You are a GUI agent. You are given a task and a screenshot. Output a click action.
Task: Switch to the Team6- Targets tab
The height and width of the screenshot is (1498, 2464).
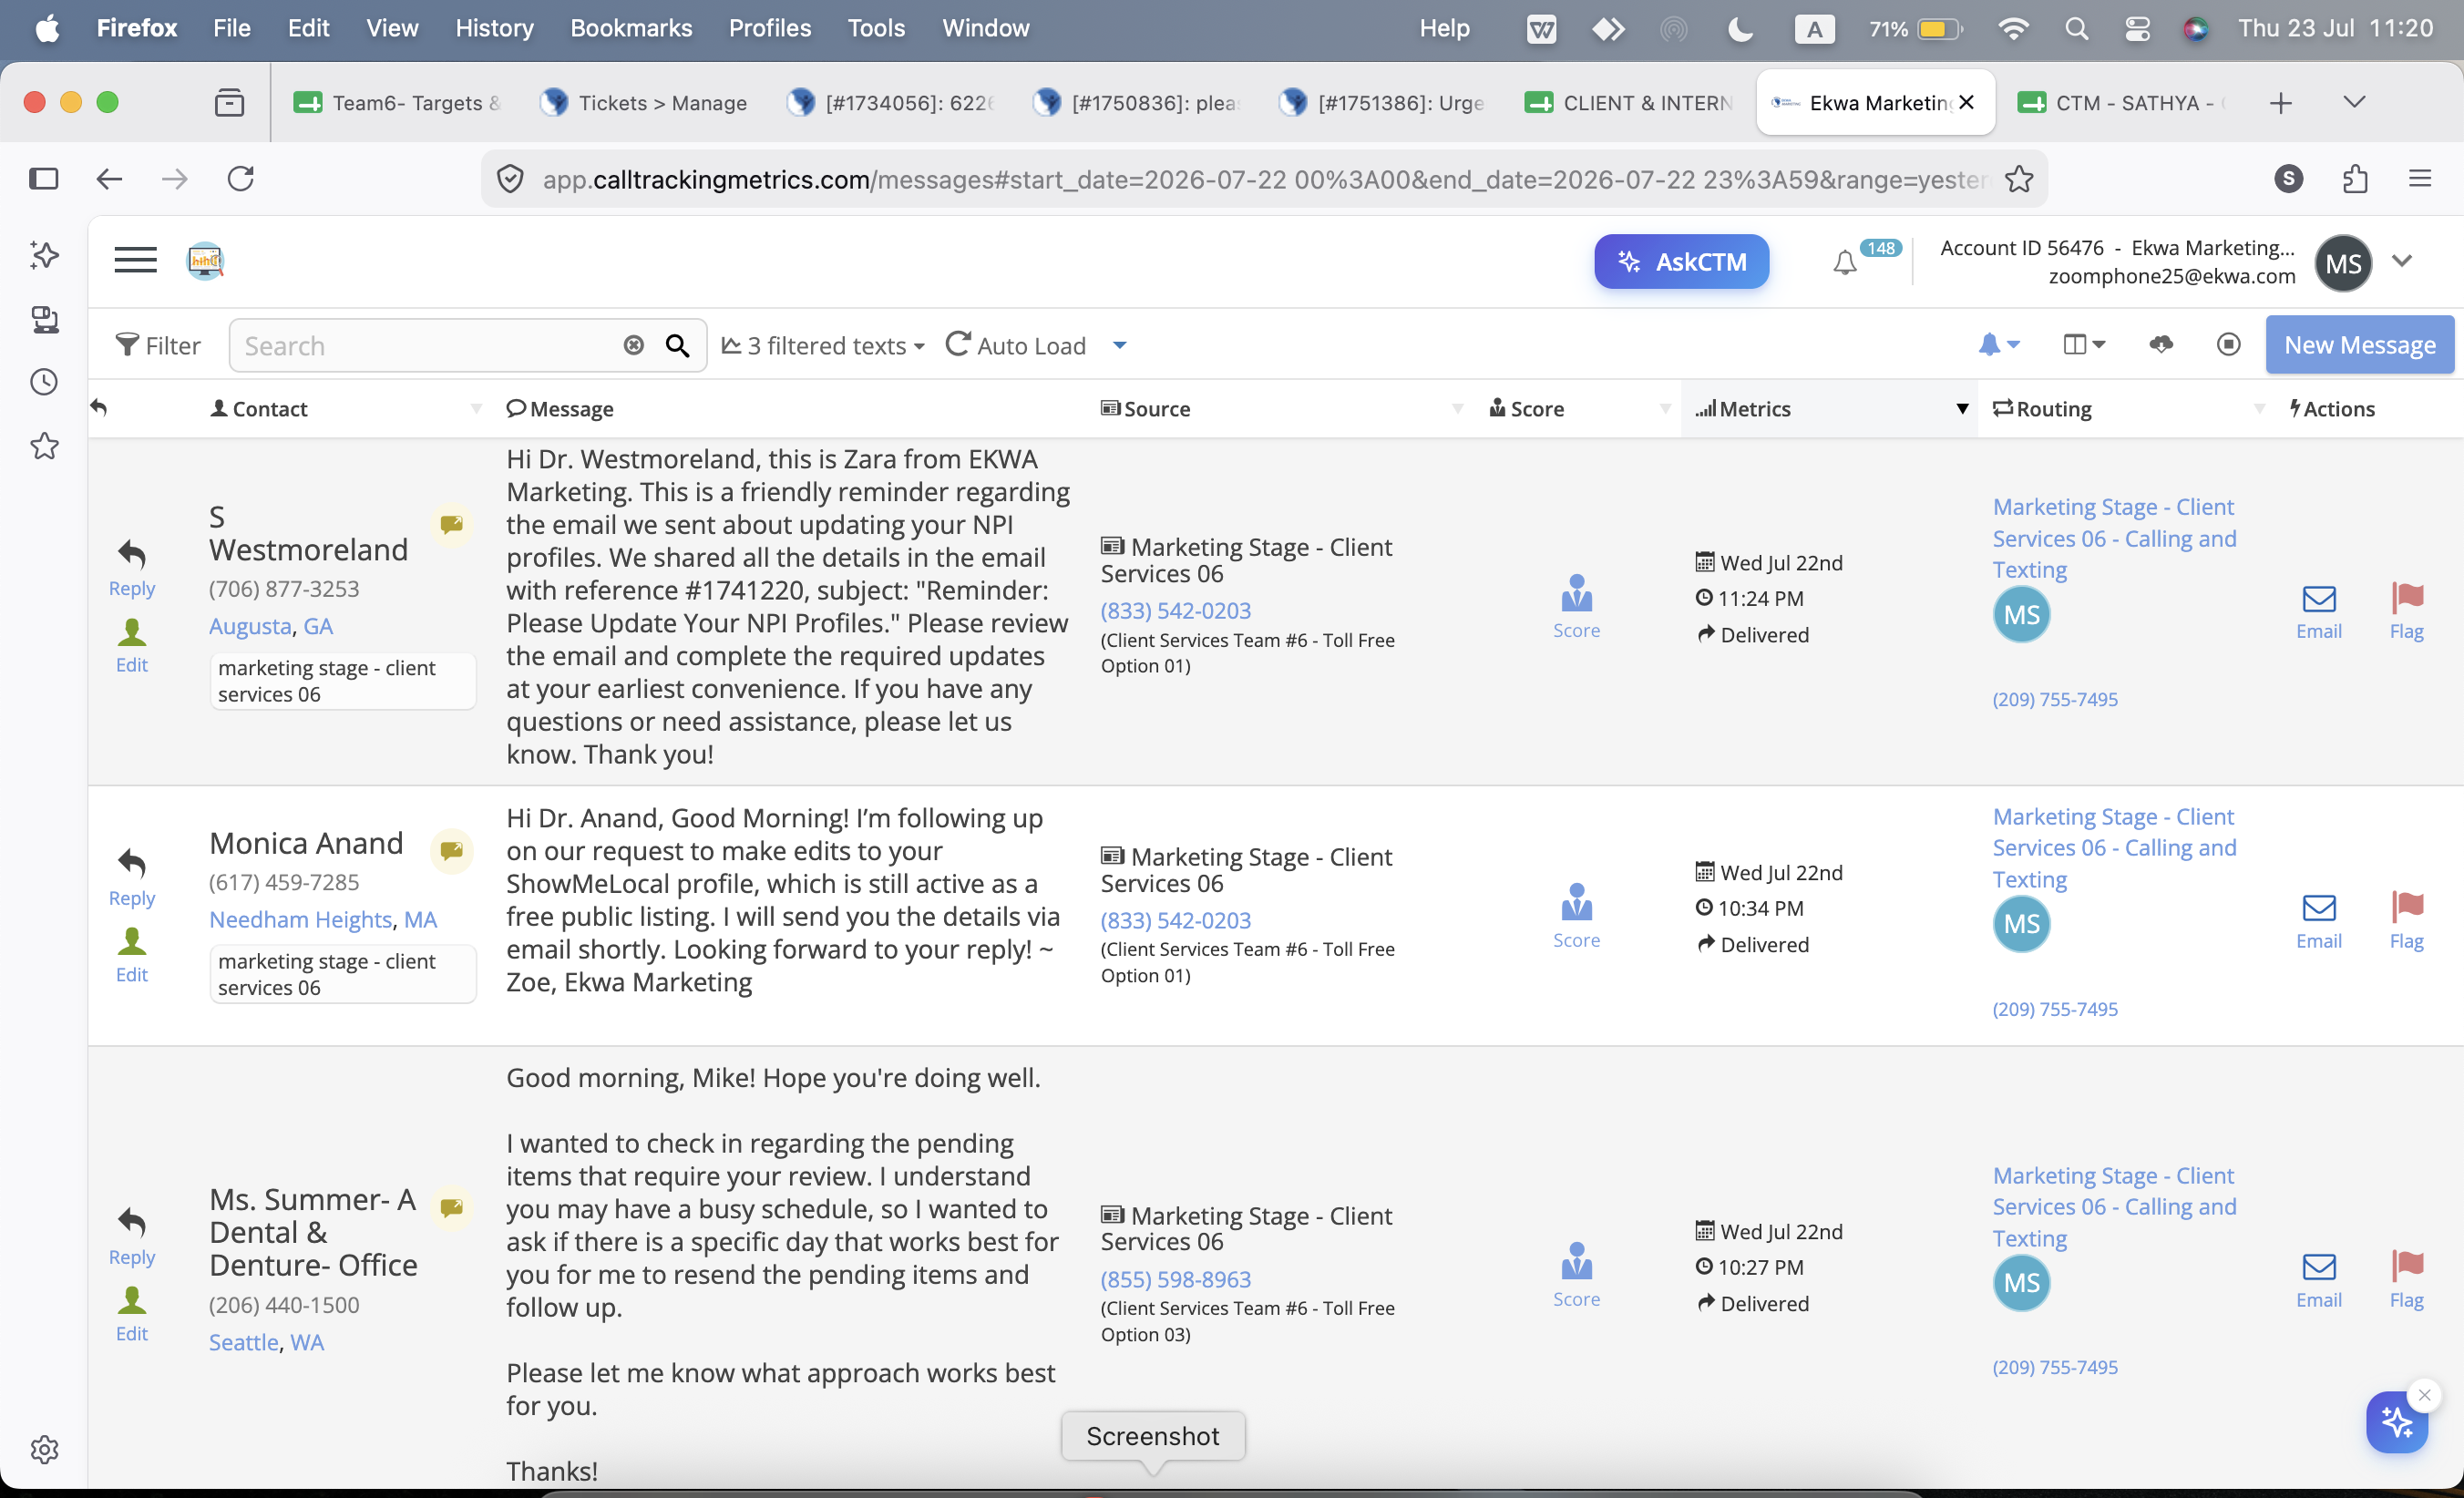[x=396, y=103]
